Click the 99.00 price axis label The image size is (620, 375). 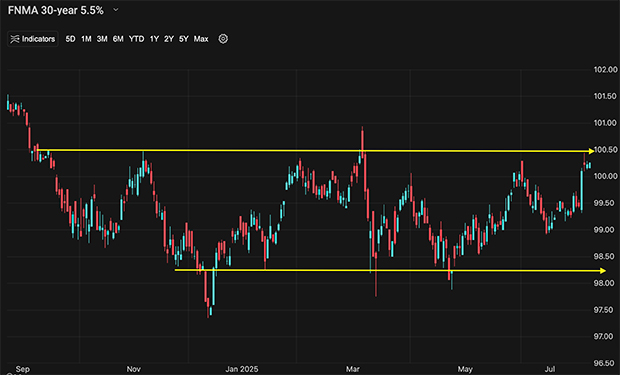point(605,229)
